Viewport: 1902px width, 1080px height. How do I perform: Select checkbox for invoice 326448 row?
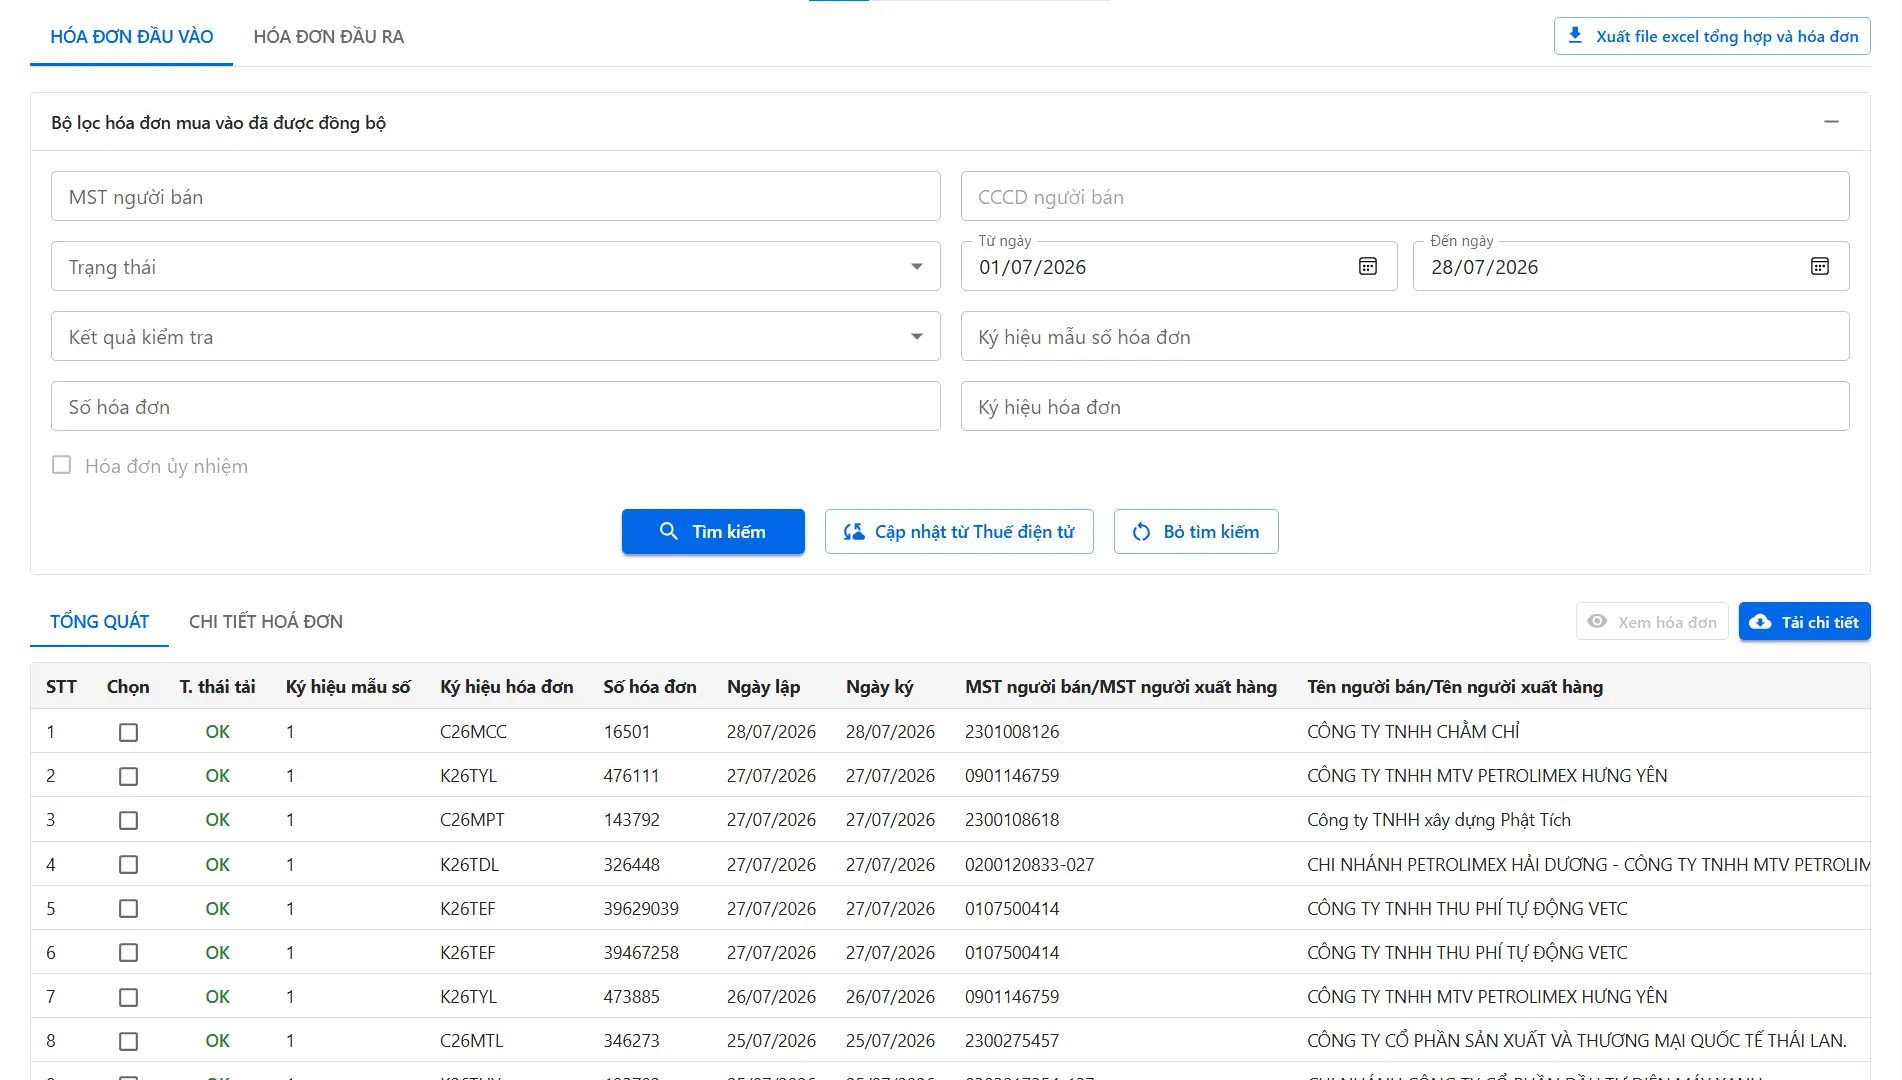pos(128,864)
